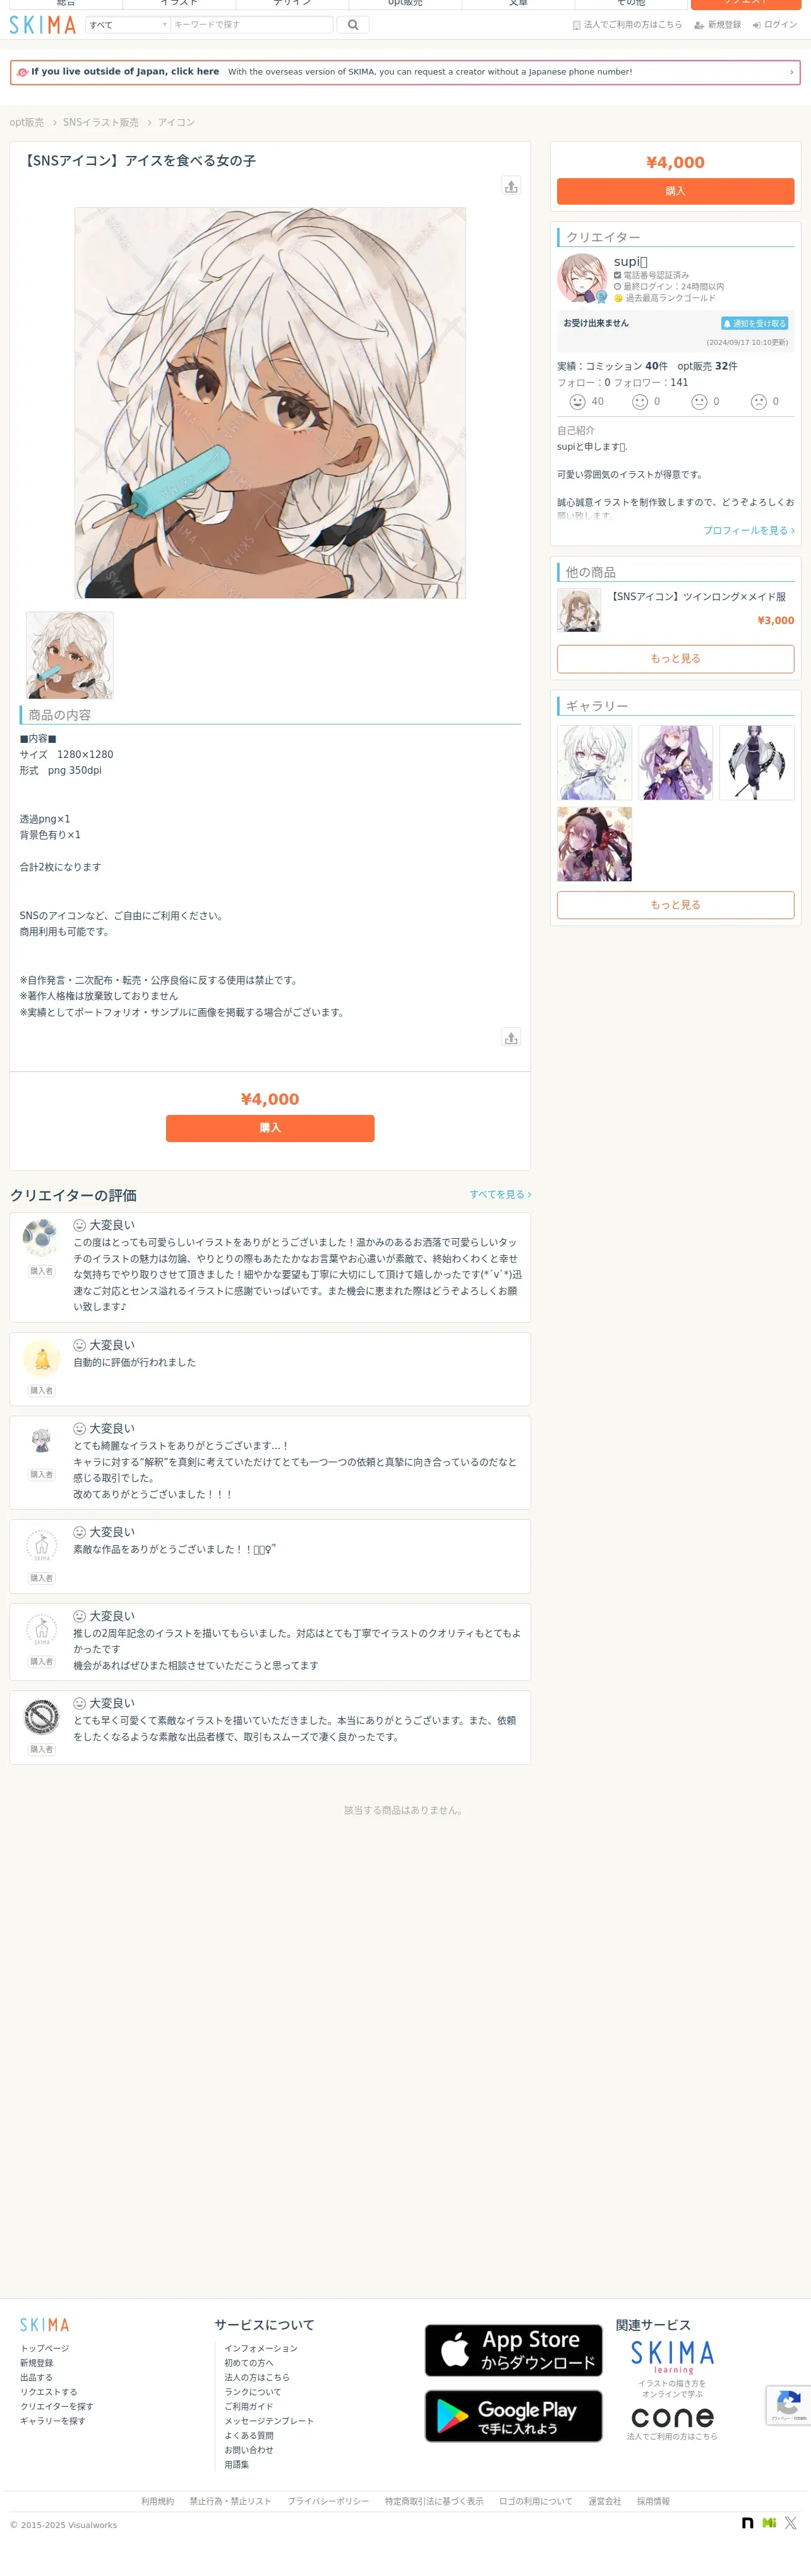Open ギャラリーを探す footer link
The height and width of the screenshot is (2576, 811).
click(x=53, y=2421)
